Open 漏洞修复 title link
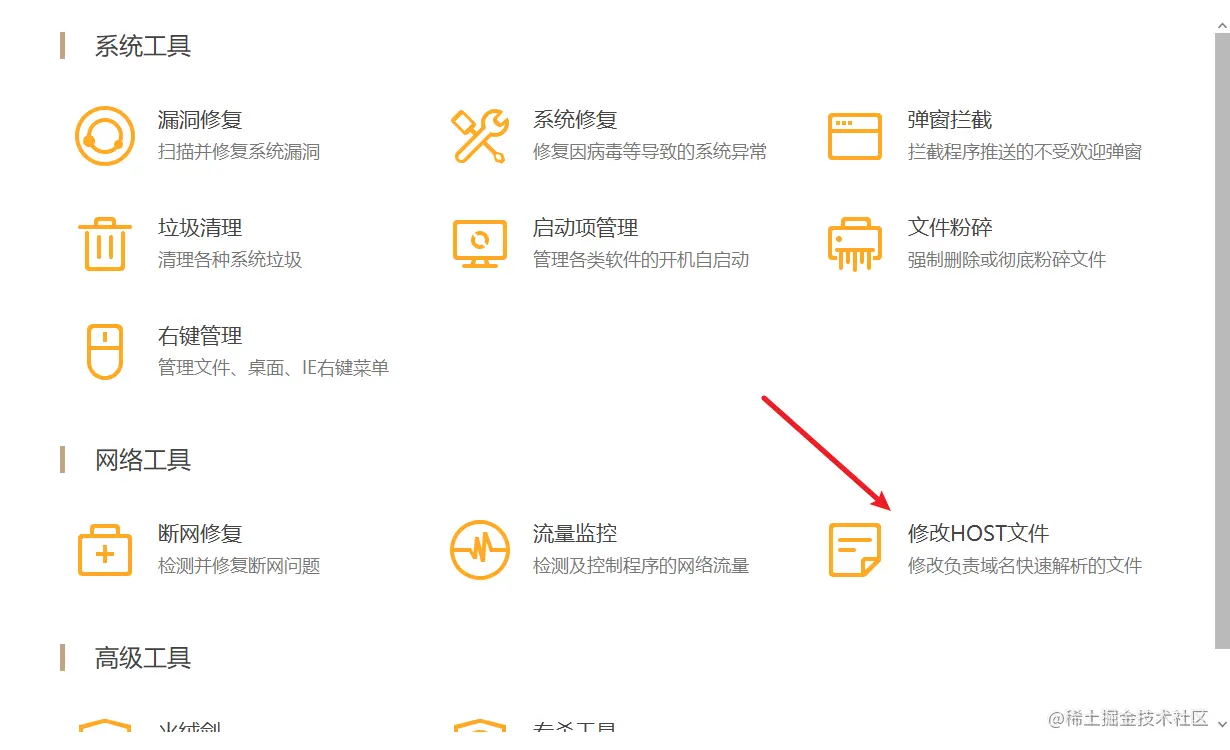This screenshot has height=750, width=1230. [200, 120]
